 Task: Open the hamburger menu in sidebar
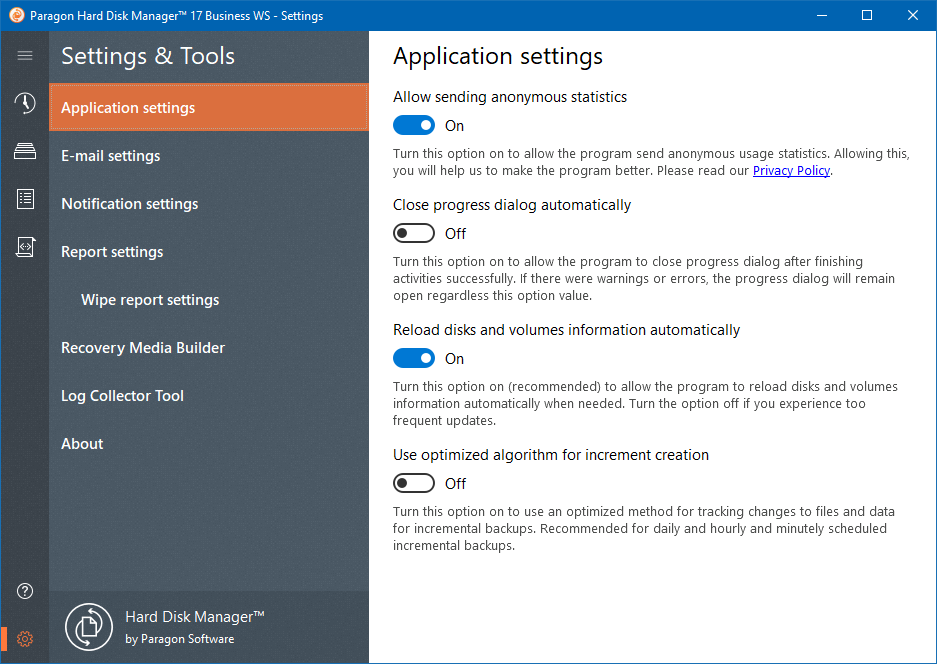pos(25,56)
